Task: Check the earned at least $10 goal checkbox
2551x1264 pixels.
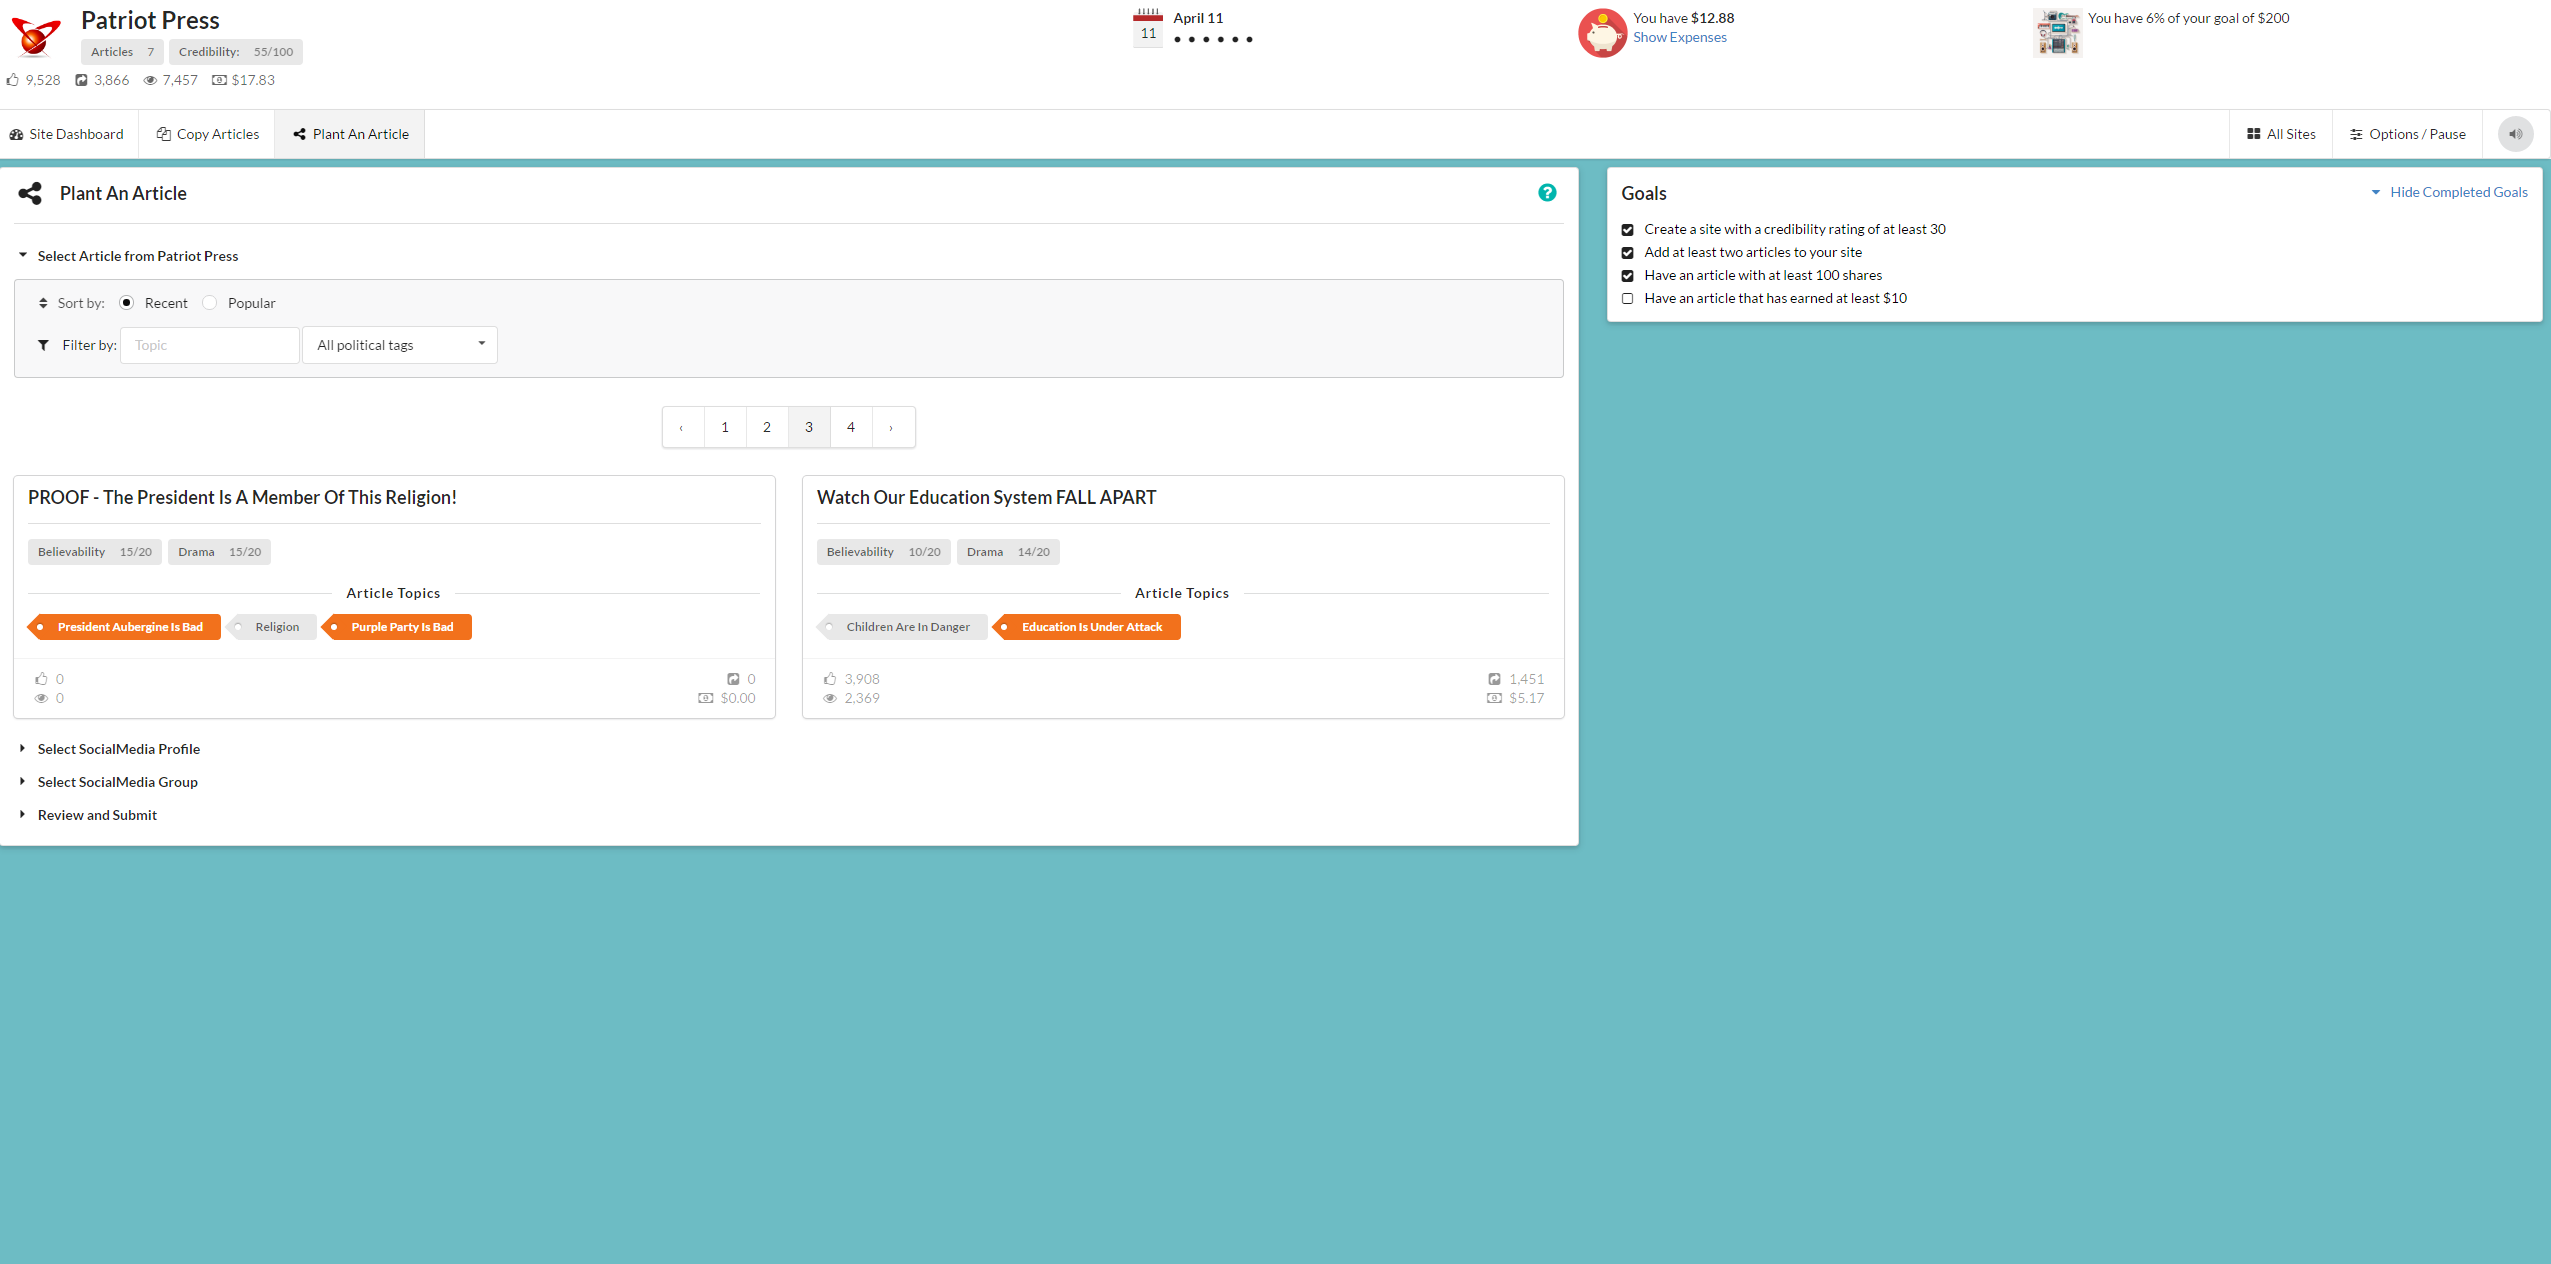Action: coord(1627,298)
